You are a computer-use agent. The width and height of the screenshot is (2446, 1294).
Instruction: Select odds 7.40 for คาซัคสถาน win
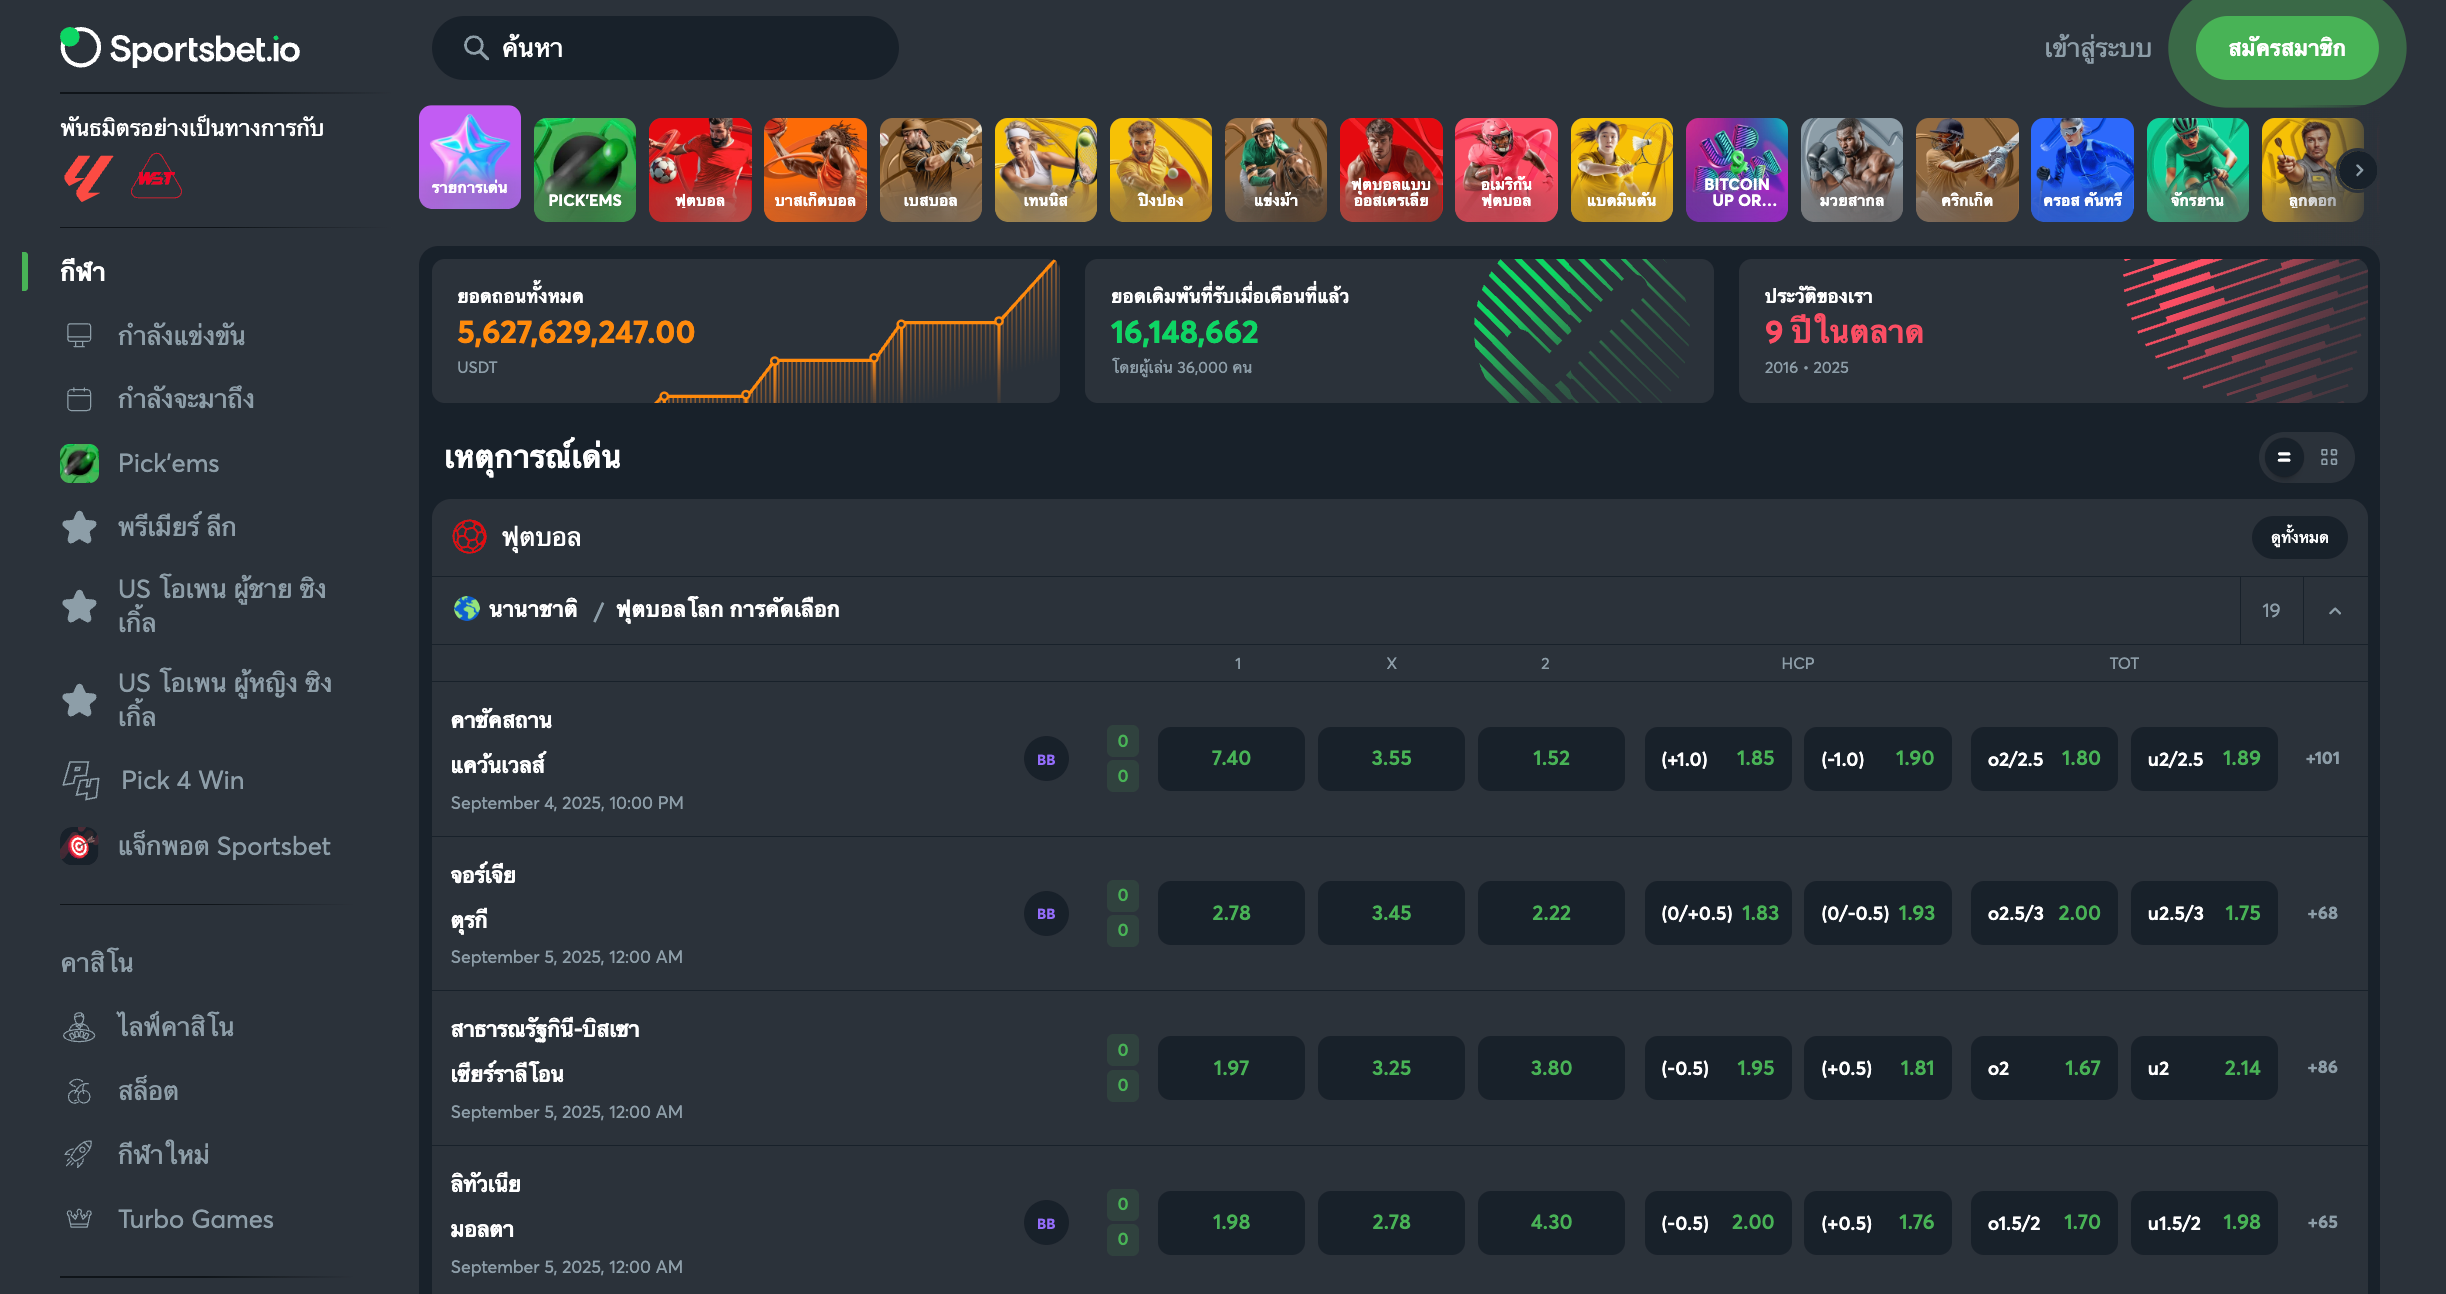1231,759
